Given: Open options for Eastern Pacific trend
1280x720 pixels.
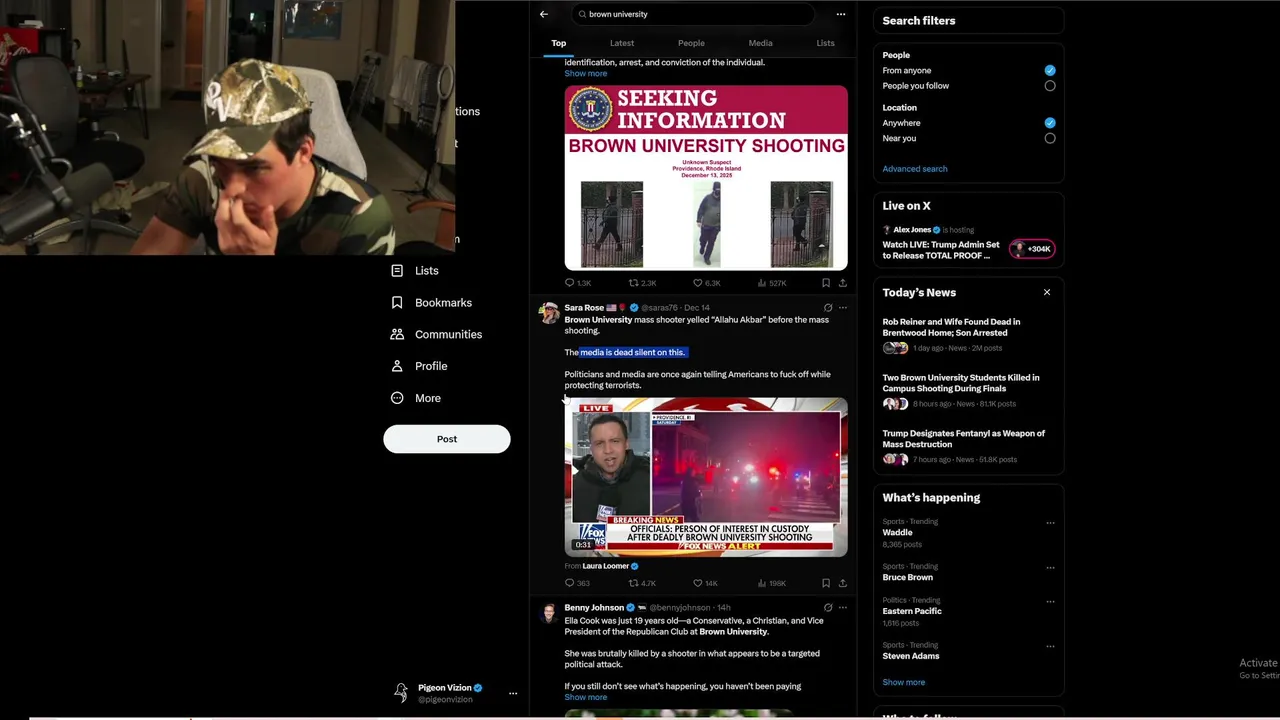Looking at the screenshot, I should (1050, 602).
